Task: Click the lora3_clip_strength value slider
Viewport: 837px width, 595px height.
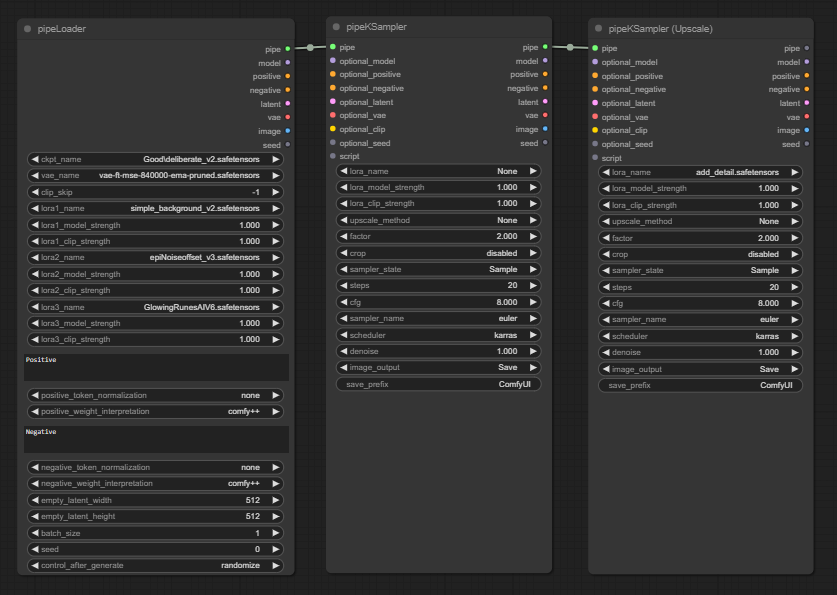Action: 155,339
